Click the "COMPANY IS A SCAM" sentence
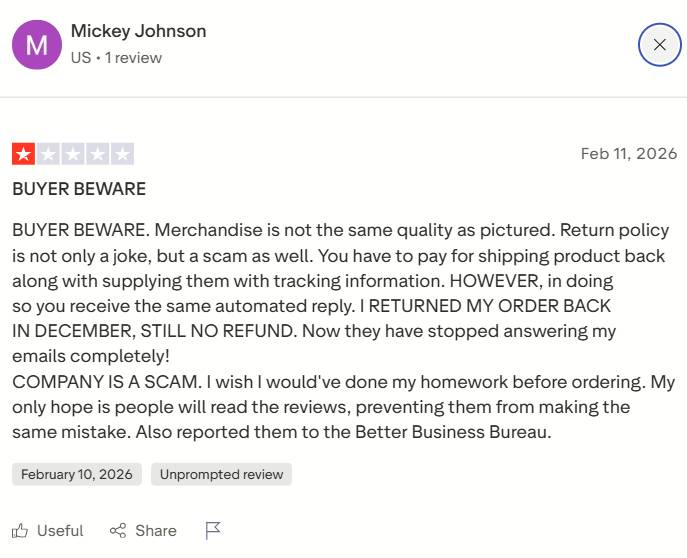Image resolution: width=687 pixels, height=558 pixels. [x=99, y=382]
